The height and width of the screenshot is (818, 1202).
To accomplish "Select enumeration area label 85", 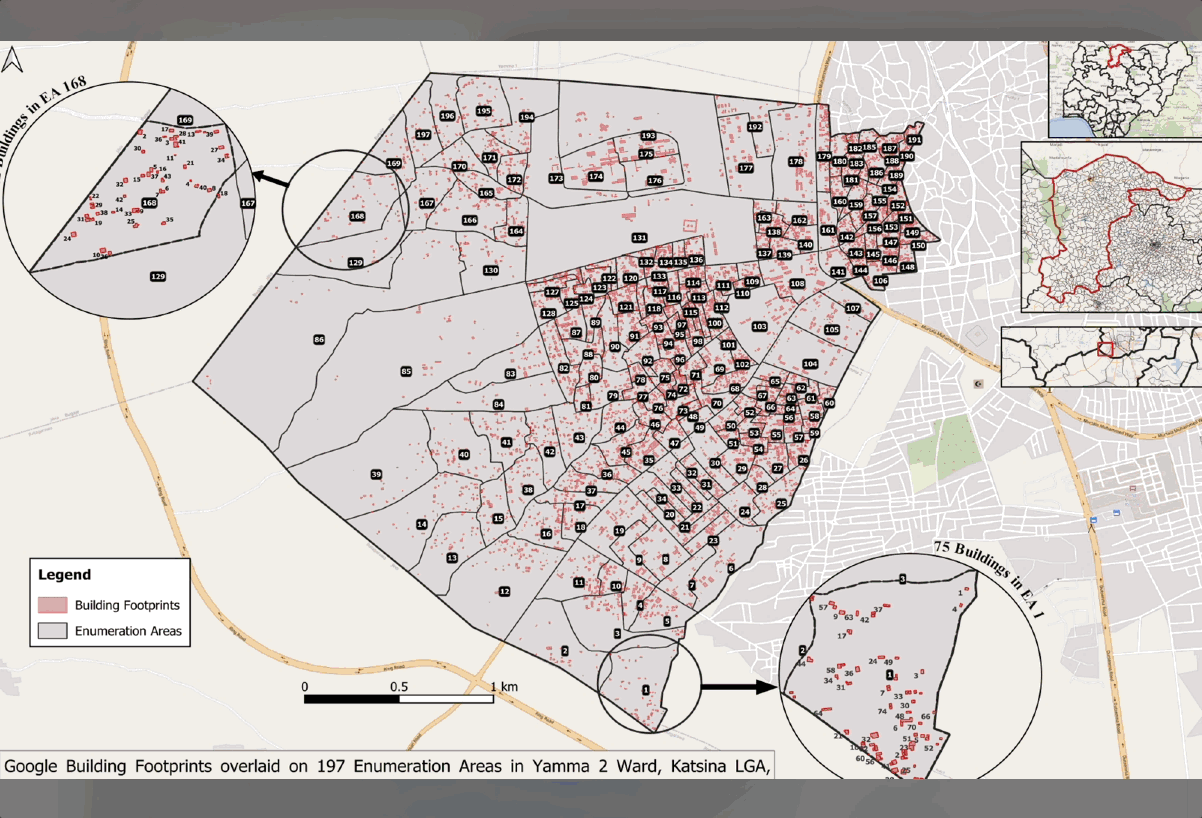I will click(406, 372).
